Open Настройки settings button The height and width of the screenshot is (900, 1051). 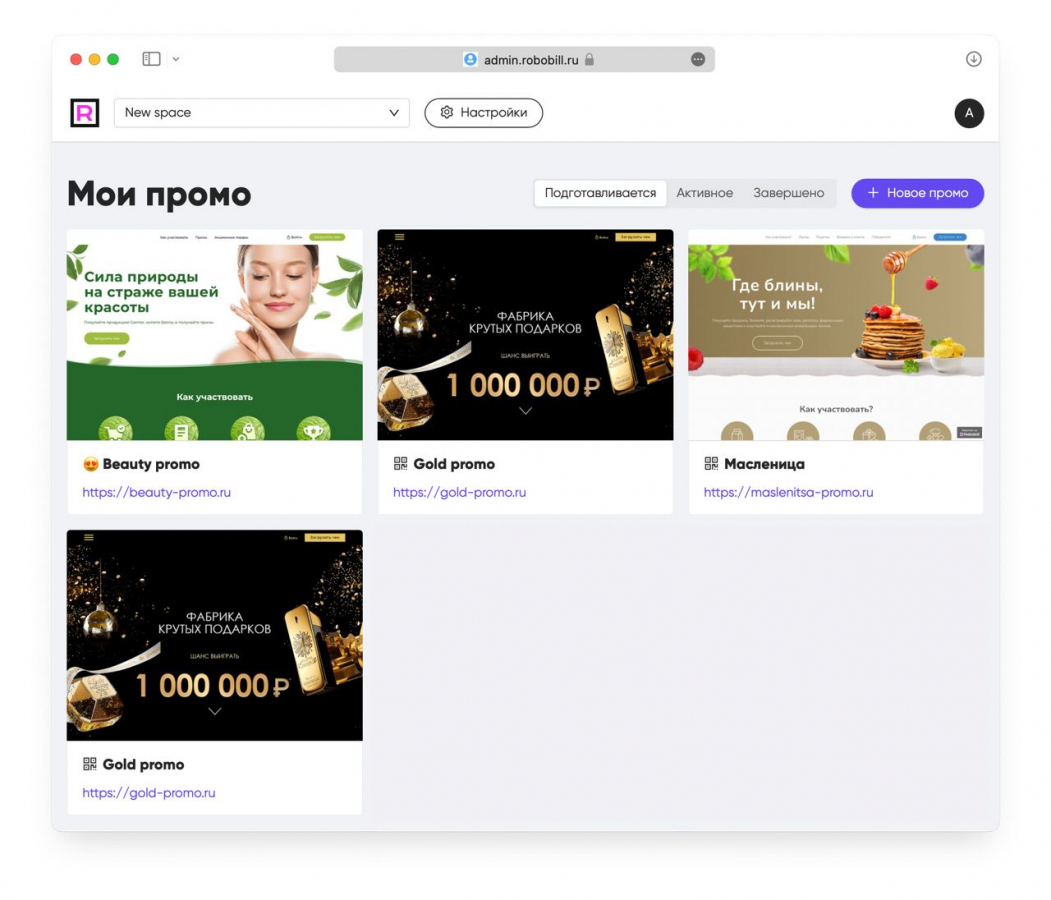[x=483, y=113]
